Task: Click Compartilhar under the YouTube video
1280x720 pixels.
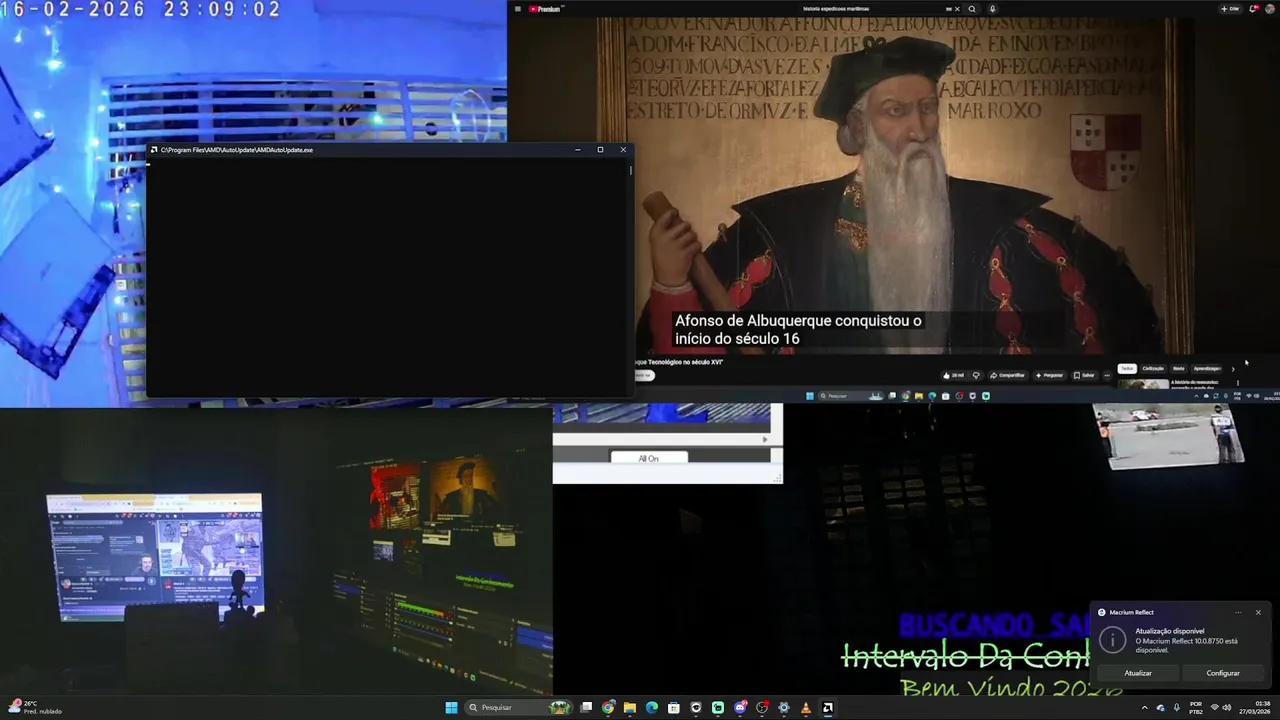Action: 1008,375
